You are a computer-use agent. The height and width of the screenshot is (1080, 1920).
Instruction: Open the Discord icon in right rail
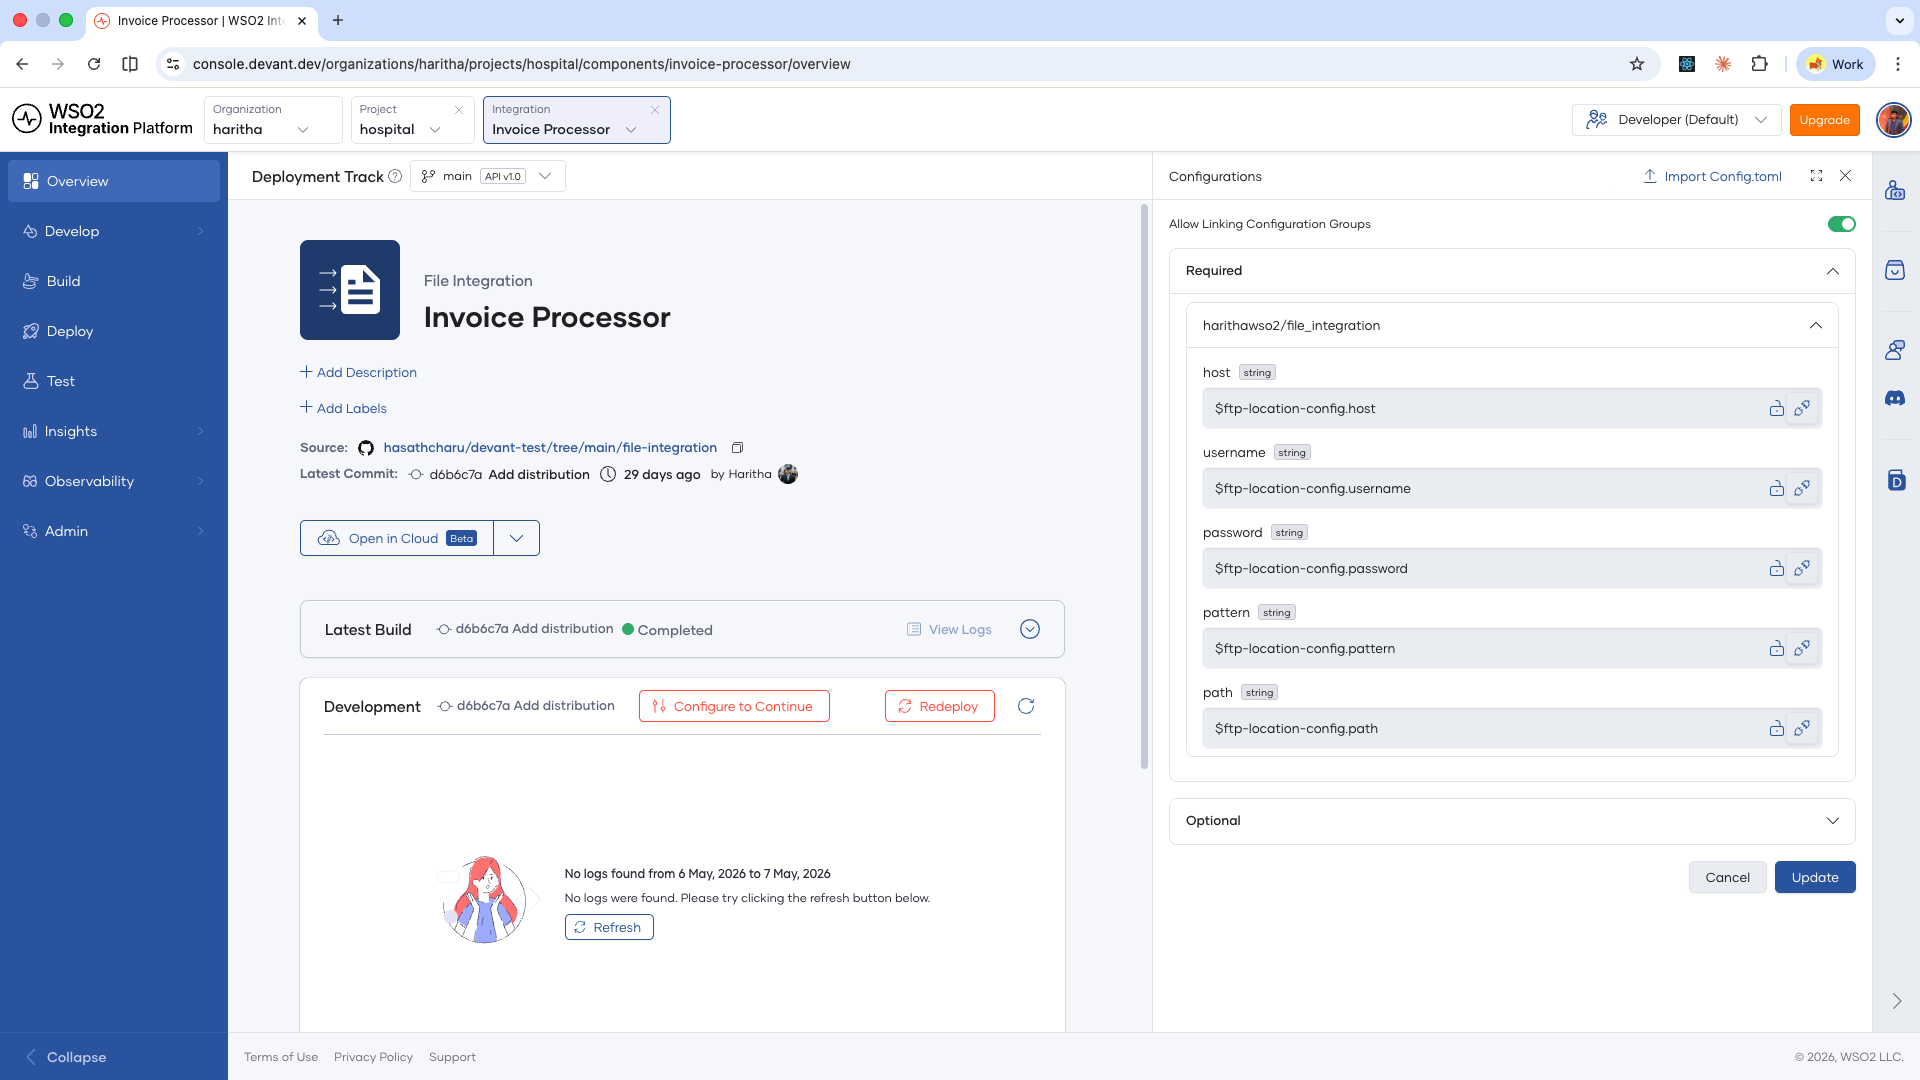coord(1895,398)
